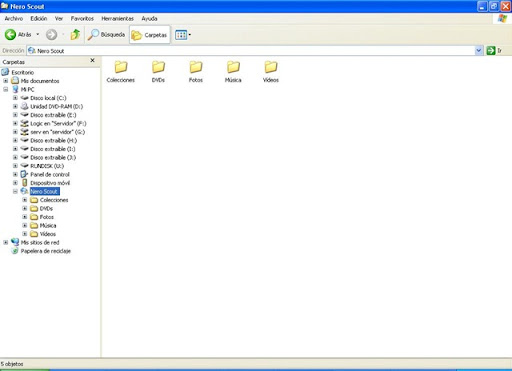
Task: Open the Herramientas menu
Action: coord(117,19)
